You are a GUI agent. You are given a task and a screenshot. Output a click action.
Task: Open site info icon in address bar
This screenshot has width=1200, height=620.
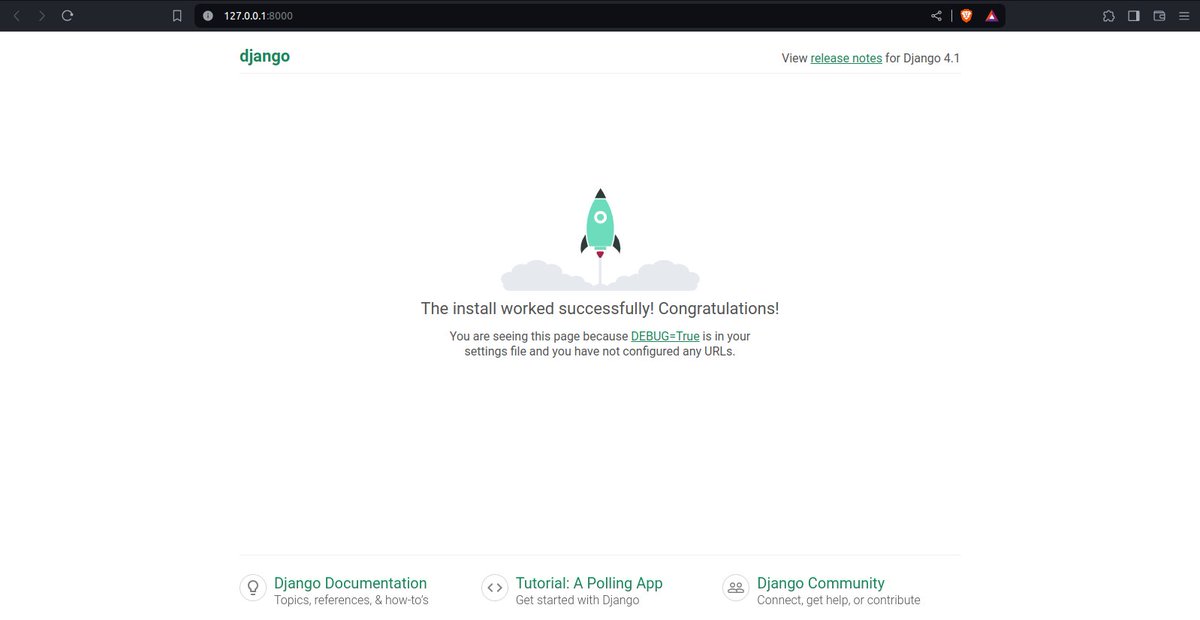pos(208,16)
